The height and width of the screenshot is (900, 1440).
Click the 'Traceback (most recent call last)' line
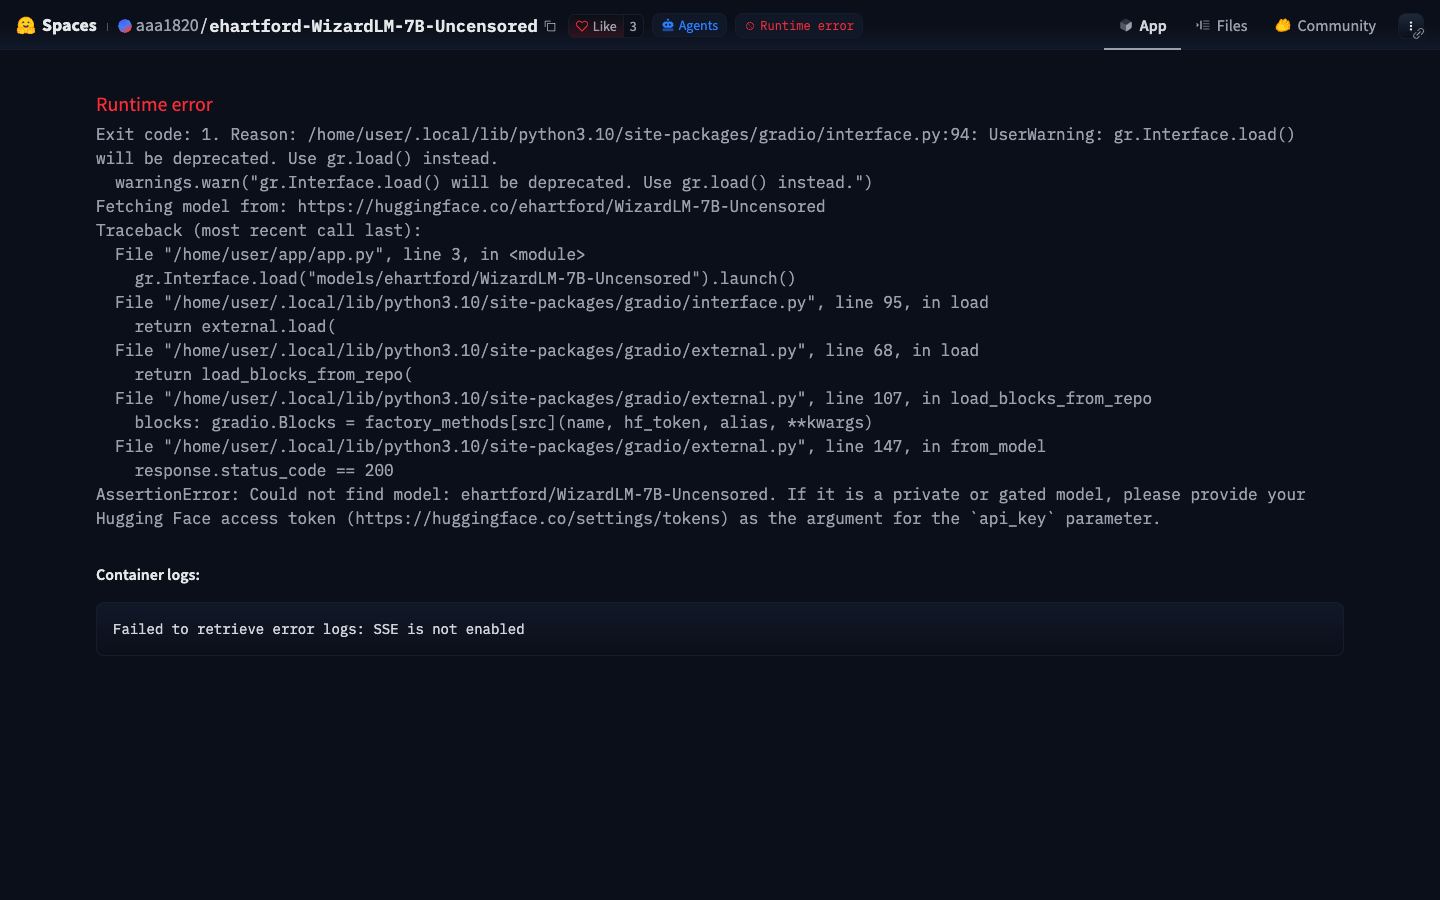259,230
